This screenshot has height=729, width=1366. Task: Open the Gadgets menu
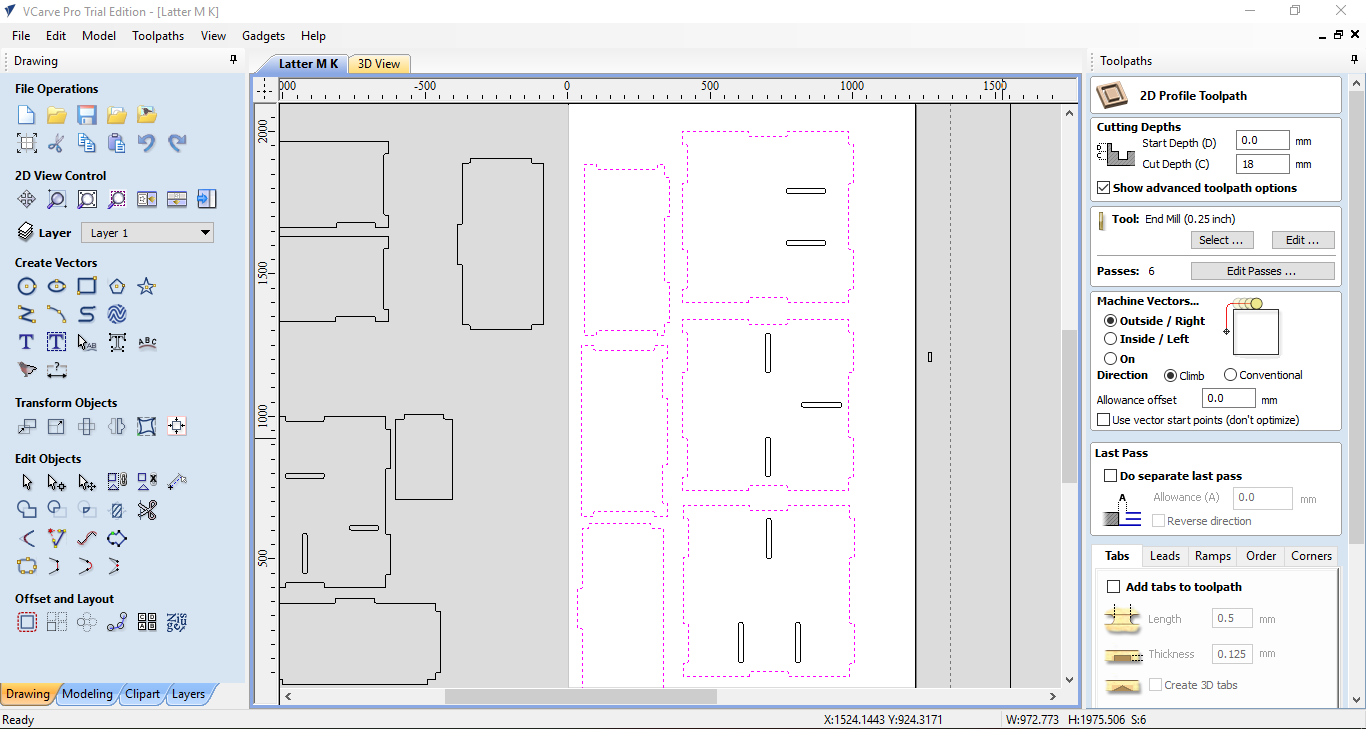(263, 36)
